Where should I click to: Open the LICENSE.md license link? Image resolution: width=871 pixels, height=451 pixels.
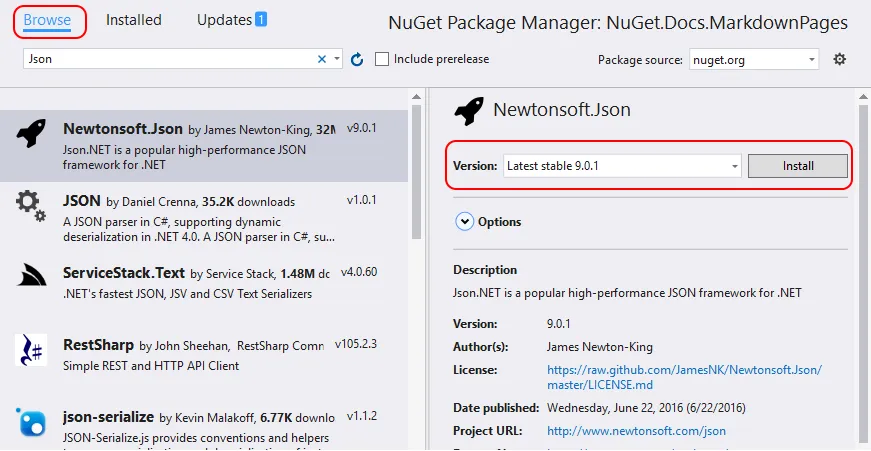pos(684,377)
